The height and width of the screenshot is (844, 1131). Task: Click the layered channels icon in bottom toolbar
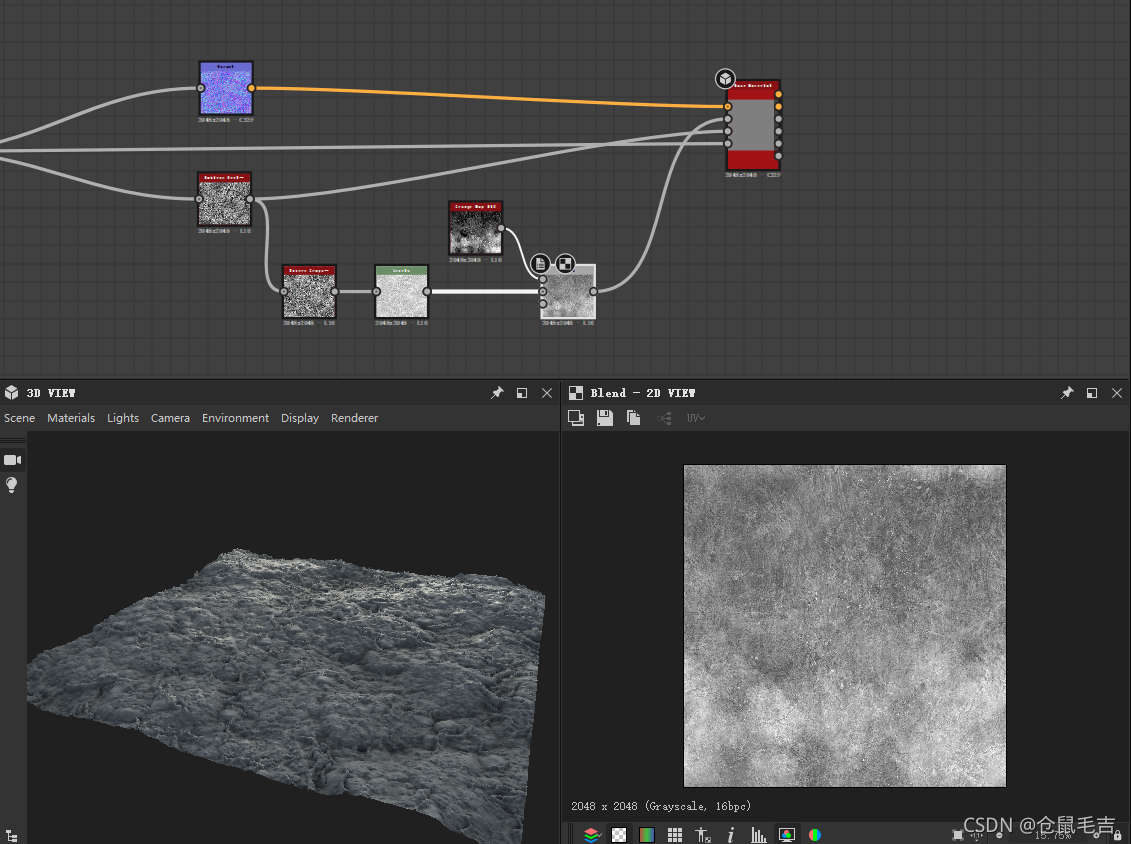591,835
